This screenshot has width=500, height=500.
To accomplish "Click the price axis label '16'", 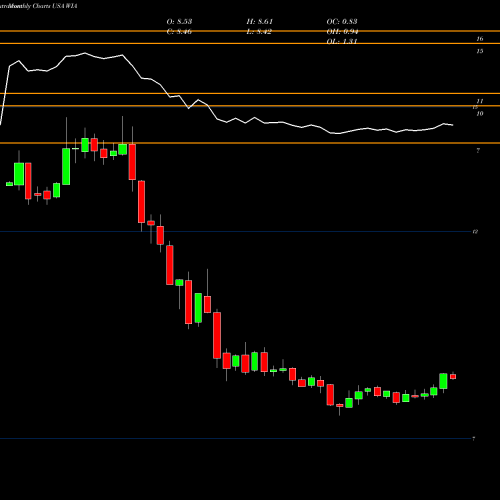I will pos(480,39).
